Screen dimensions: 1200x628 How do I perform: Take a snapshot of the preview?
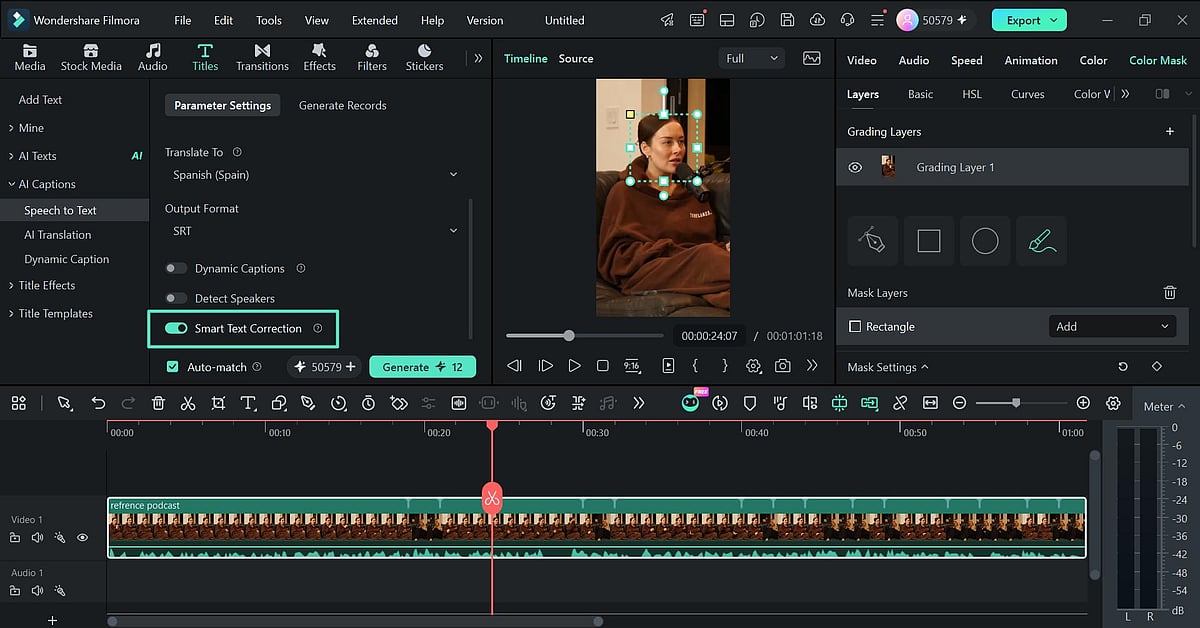(783, 366)
